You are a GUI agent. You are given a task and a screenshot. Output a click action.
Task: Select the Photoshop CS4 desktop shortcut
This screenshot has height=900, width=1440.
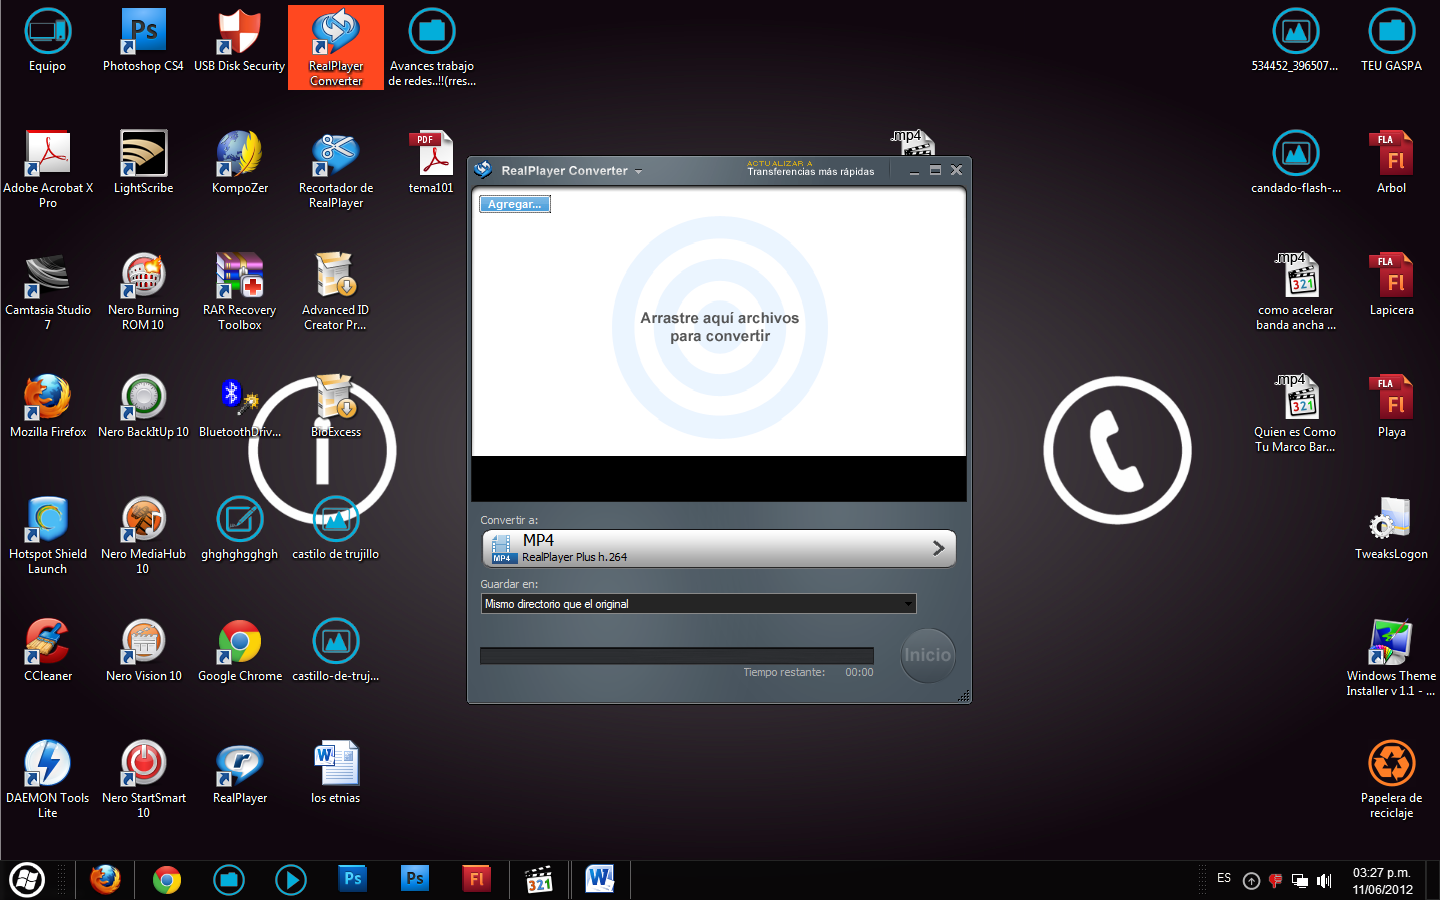[x=143, y=42]
